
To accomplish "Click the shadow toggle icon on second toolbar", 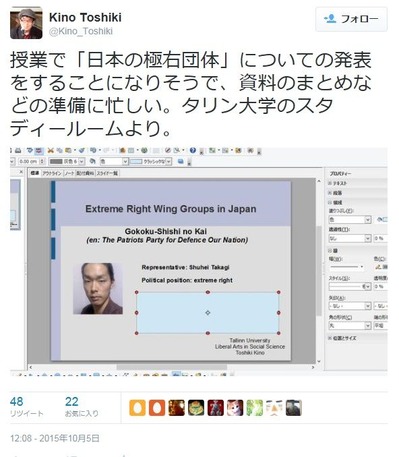I will point(180,161).
